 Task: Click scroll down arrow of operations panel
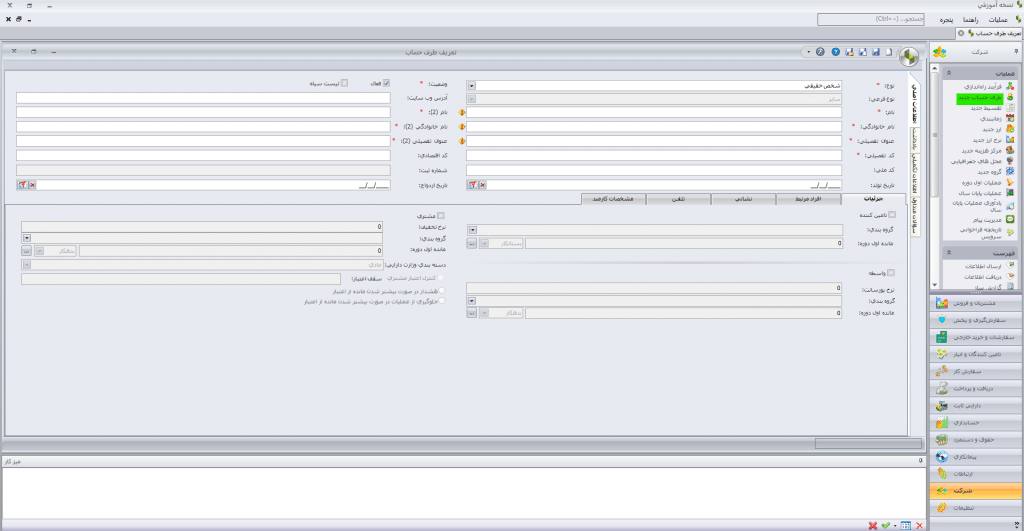[x=935, y=285]
